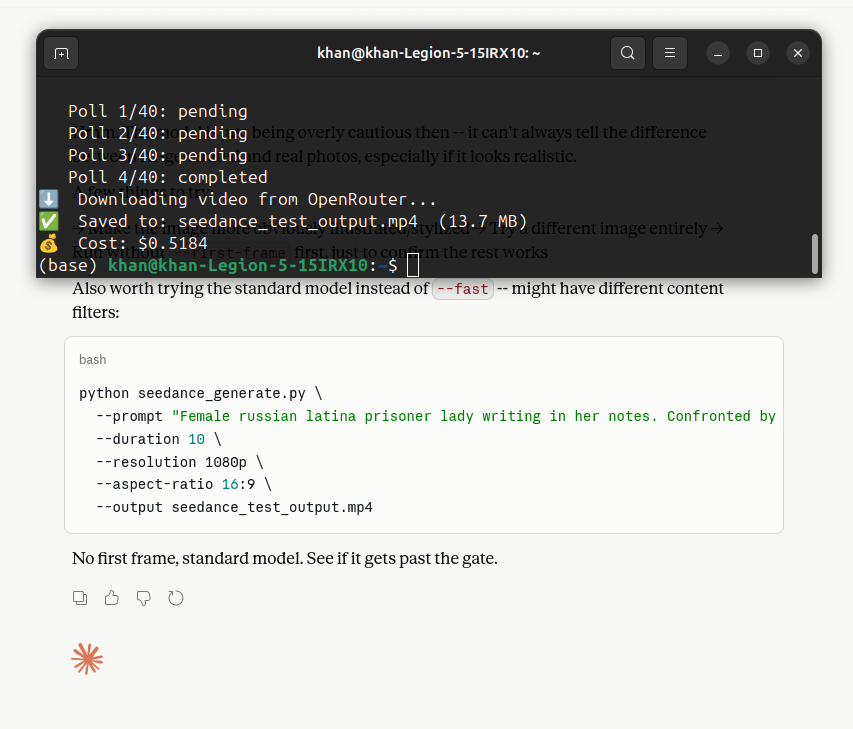Click the --fast inline code tag
Image resolution: width=853 pixels, height=729 pixels.
click(x=463, y=289)
